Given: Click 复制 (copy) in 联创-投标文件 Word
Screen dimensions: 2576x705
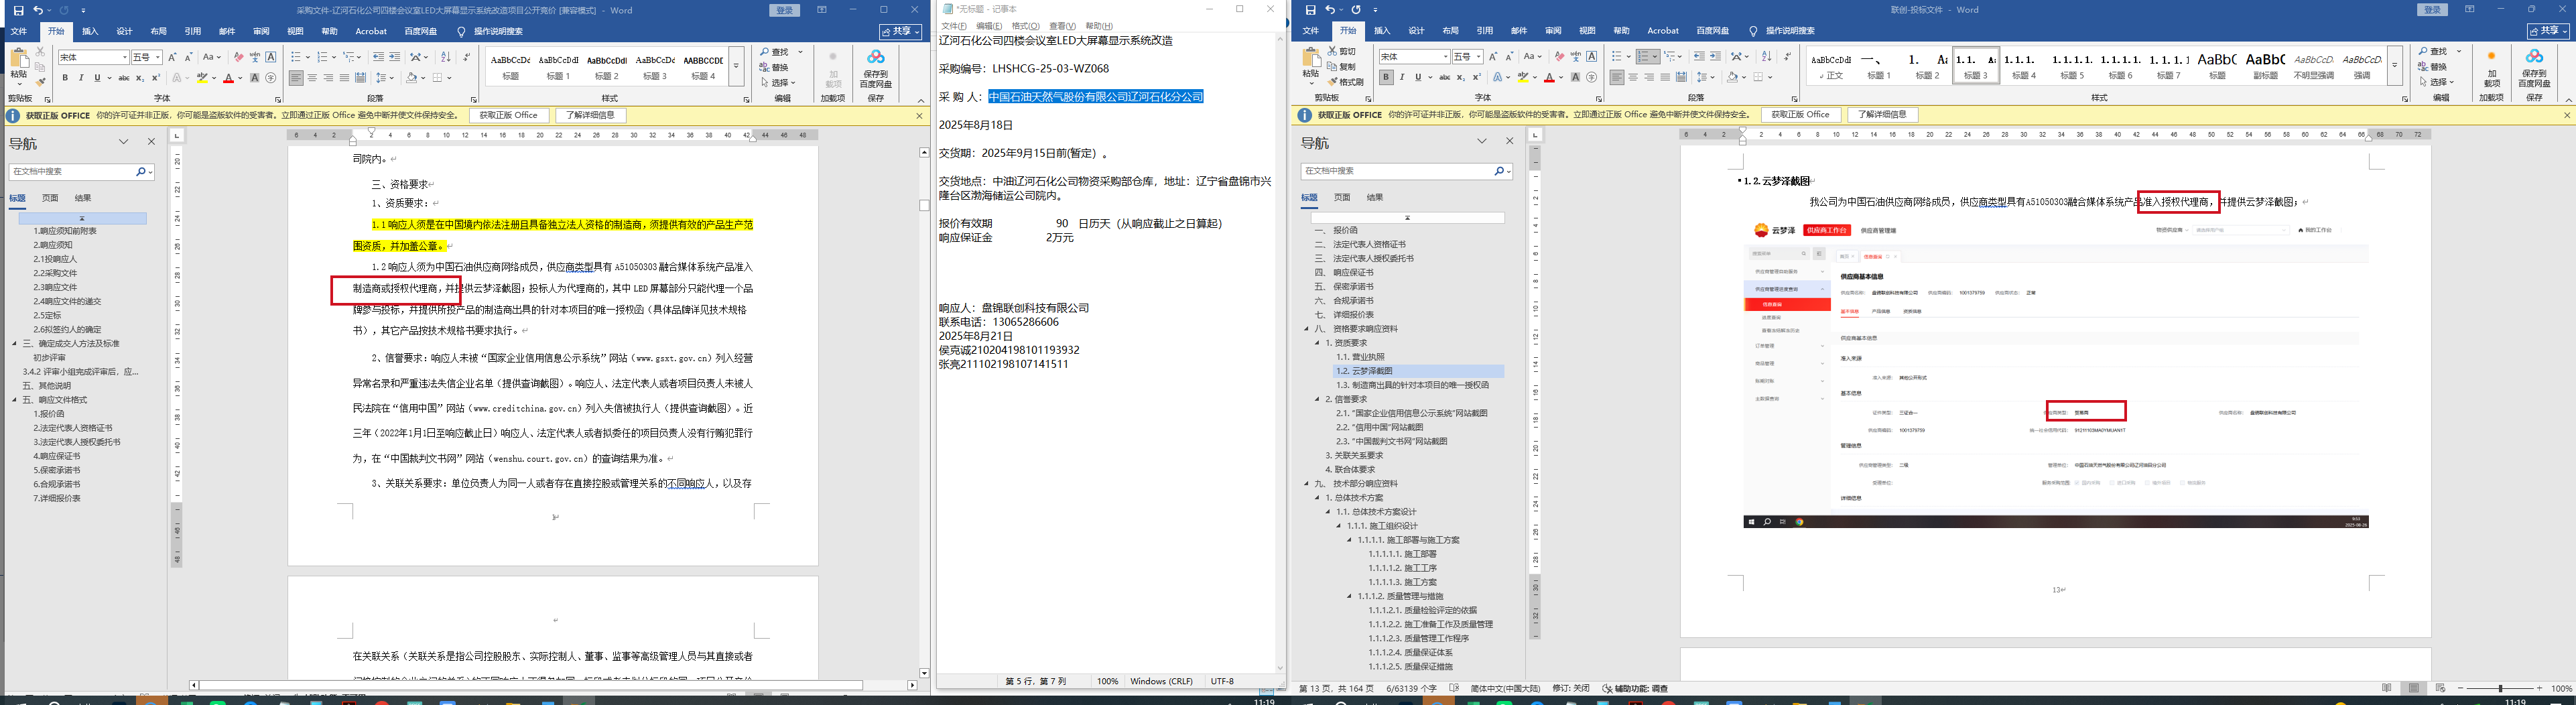Looking at the screenshot, I should point(1342,67).
